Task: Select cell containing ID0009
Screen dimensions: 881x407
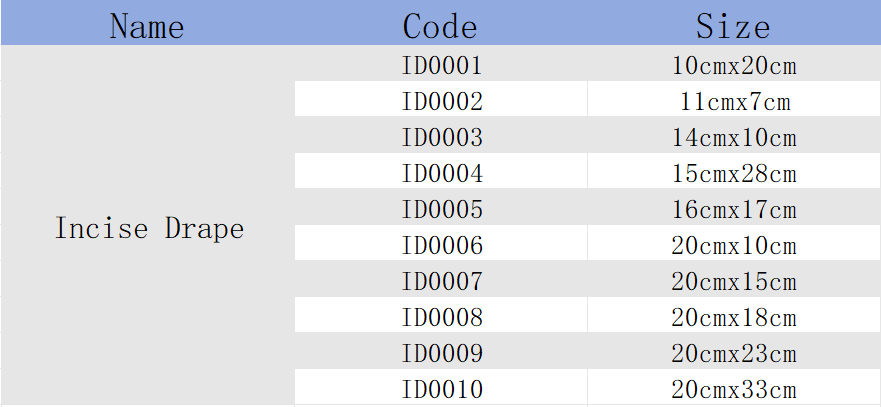Action: (441, 351)
